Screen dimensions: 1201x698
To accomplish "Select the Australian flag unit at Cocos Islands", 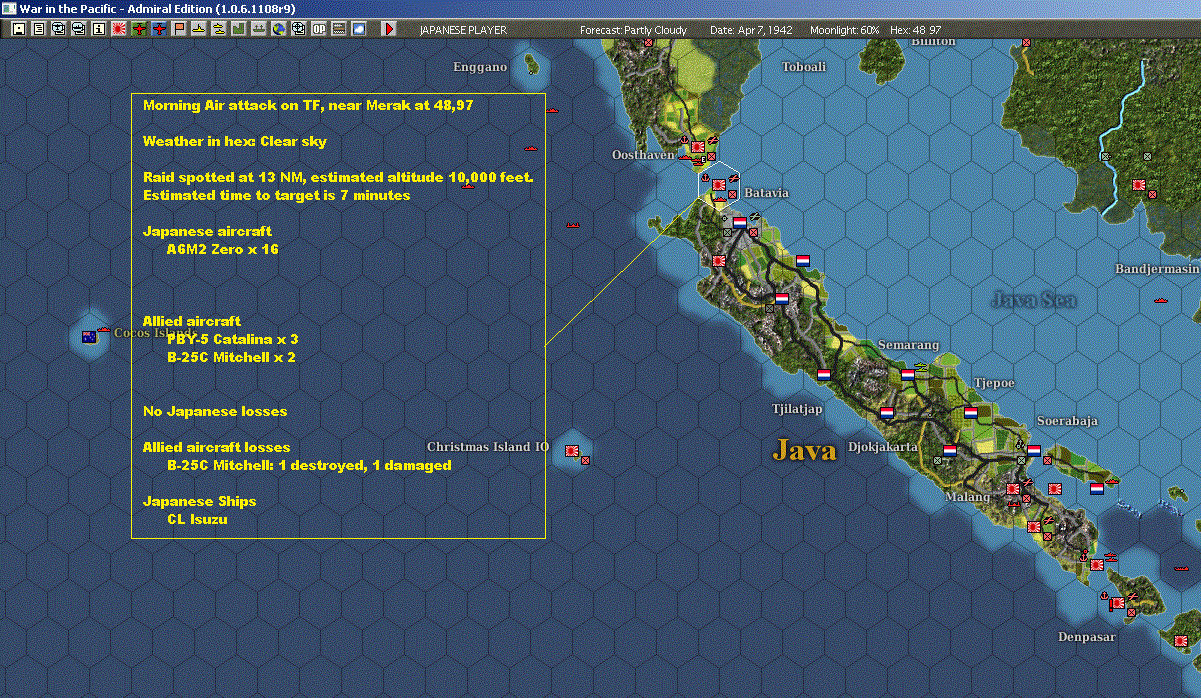I will coord(89,337).
